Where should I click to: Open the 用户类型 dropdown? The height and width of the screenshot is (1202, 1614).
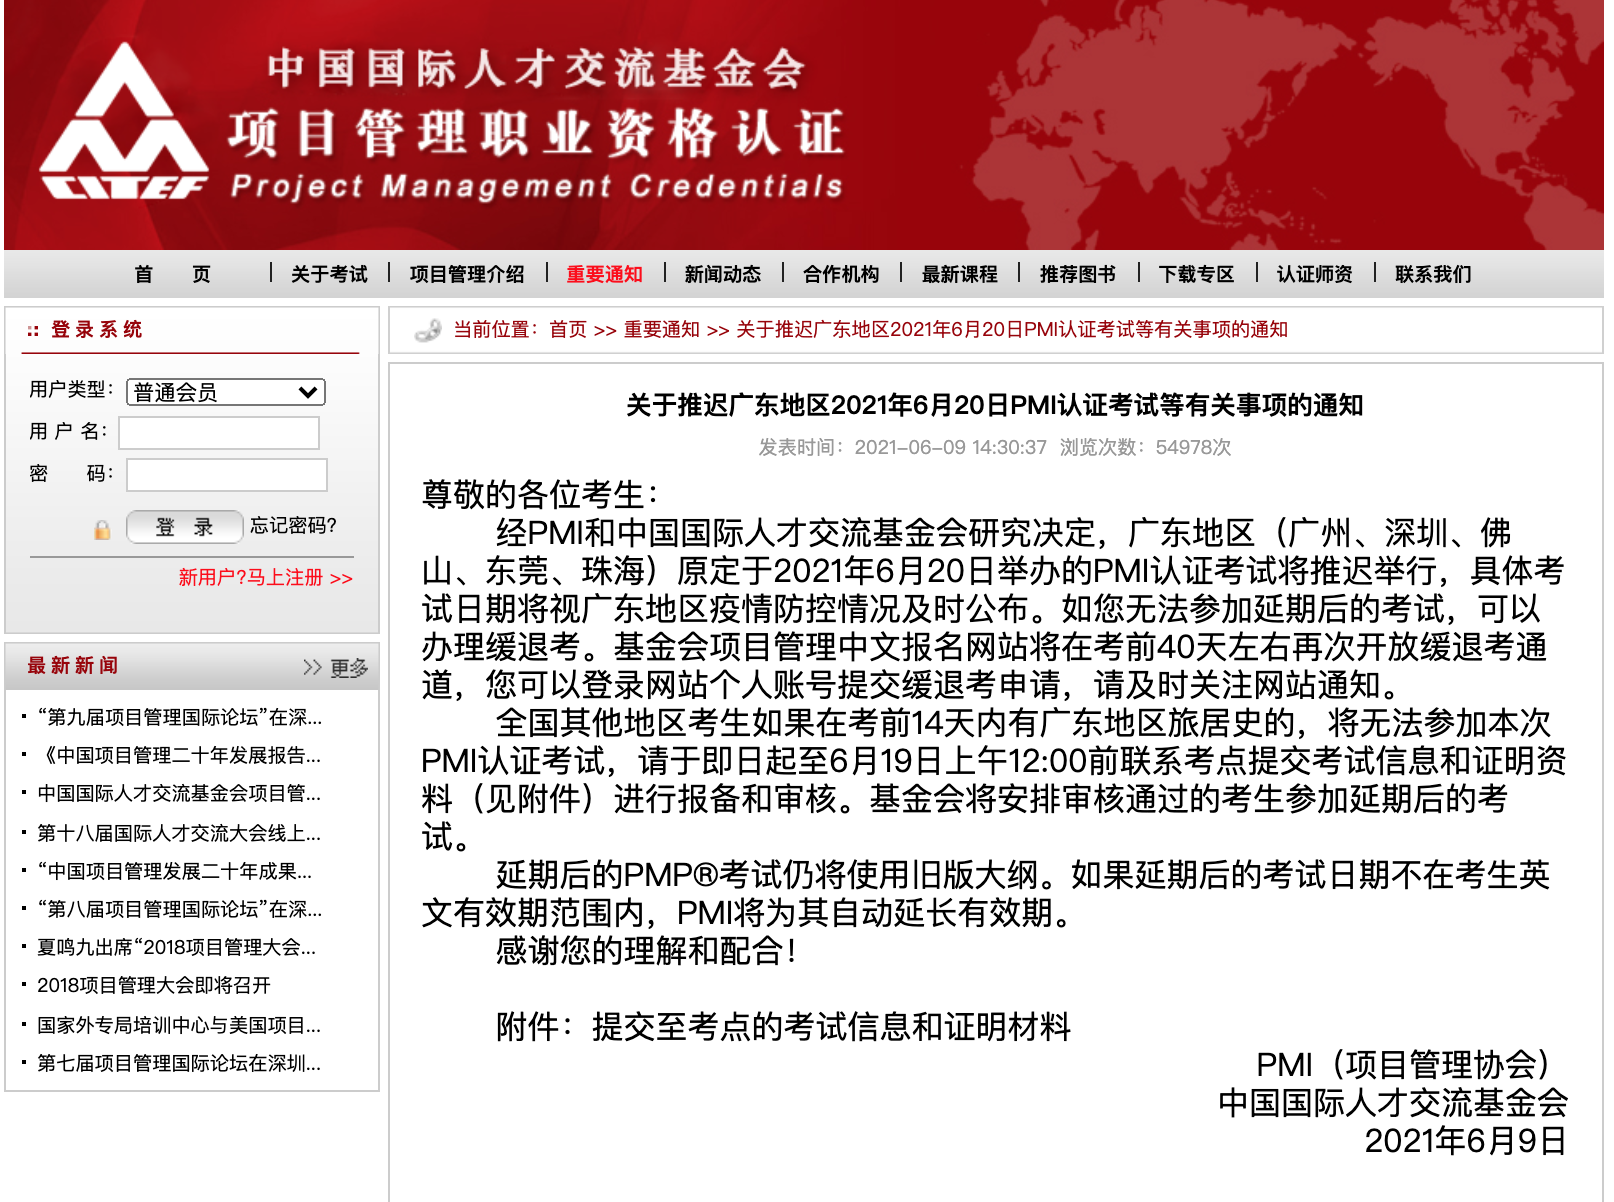226,392
